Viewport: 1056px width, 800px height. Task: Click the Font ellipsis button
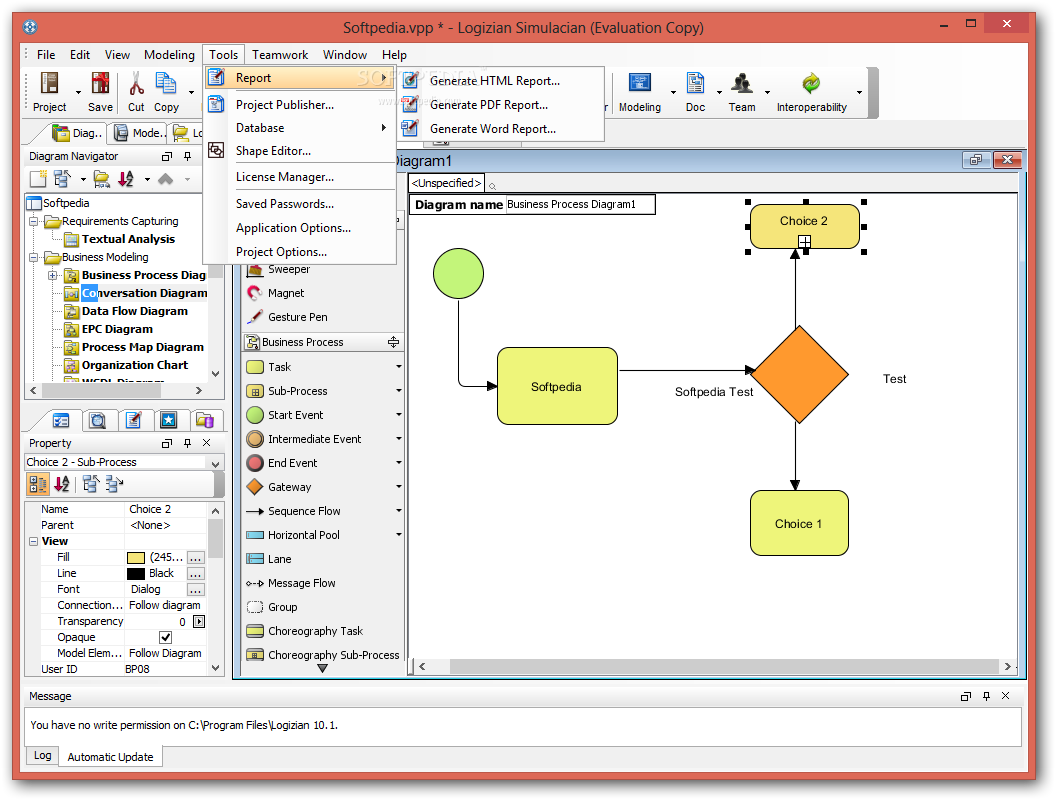(x=195, y=590)
